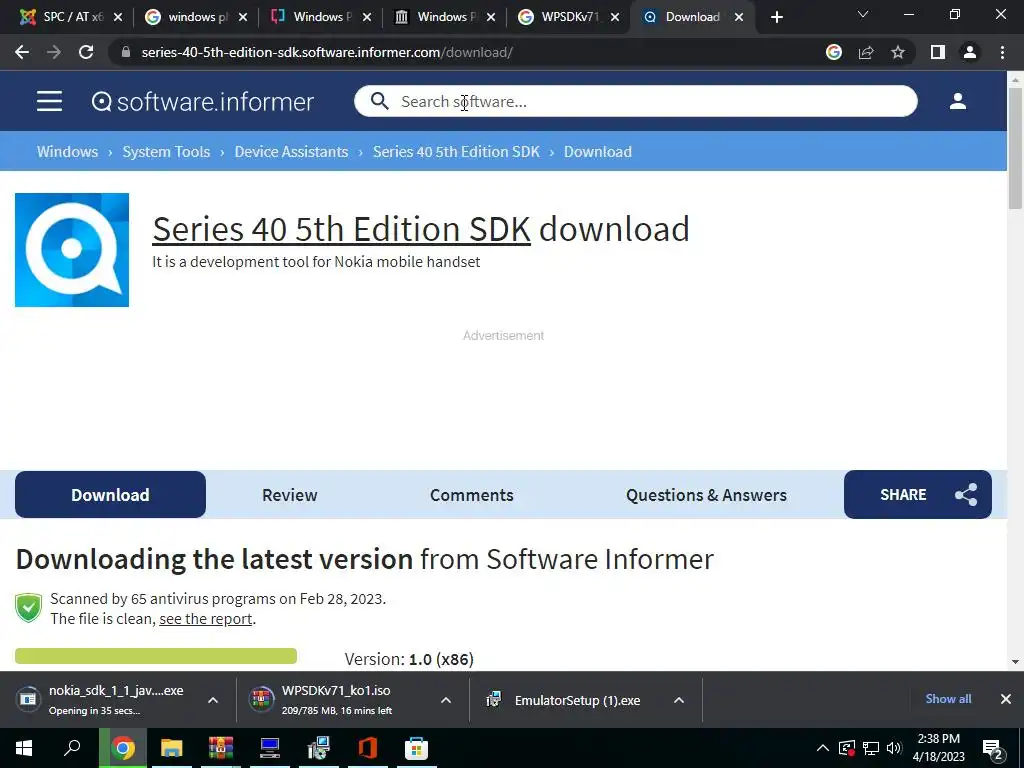Open Questions & Answers tab
Image resolution: width=1024 pixels, height=768 pixels.
coord(706,495)
